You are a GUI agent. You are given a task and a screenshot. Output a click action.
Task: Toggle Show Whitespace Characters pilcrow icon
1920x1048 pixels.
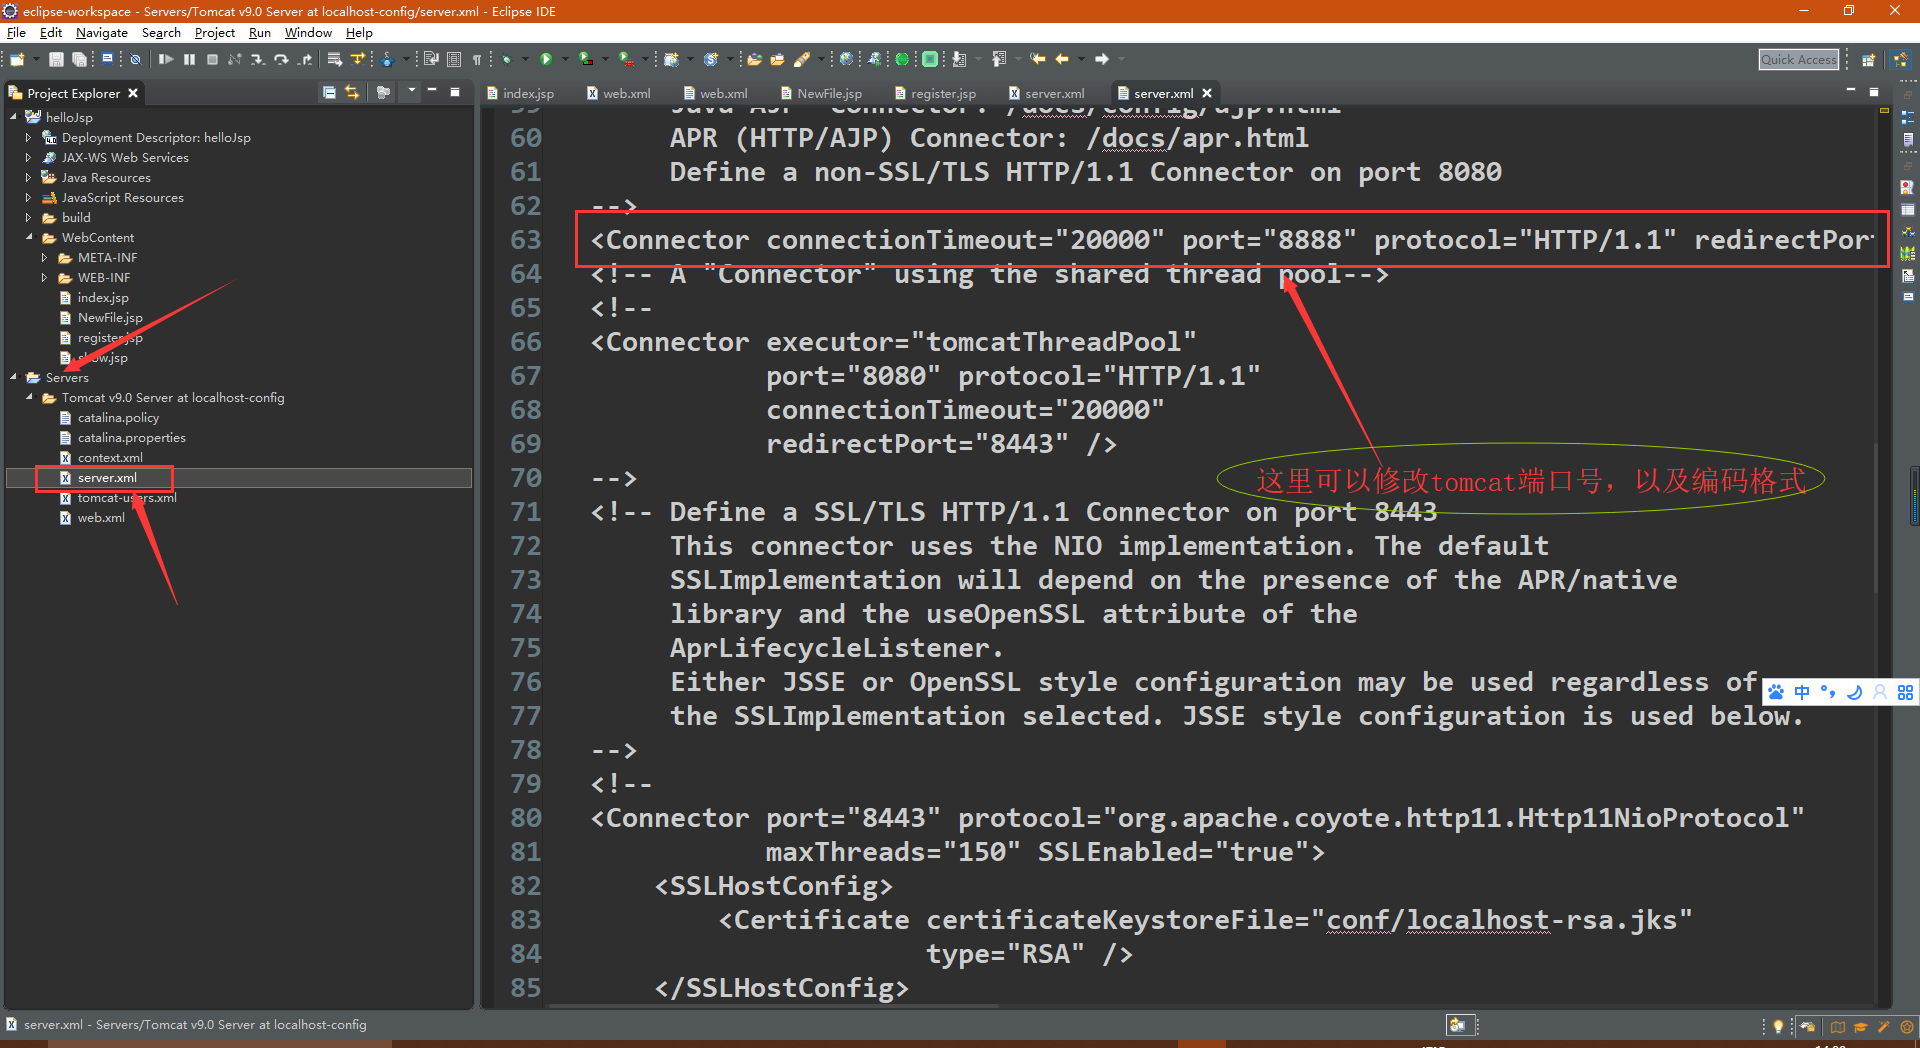[477, 59]
